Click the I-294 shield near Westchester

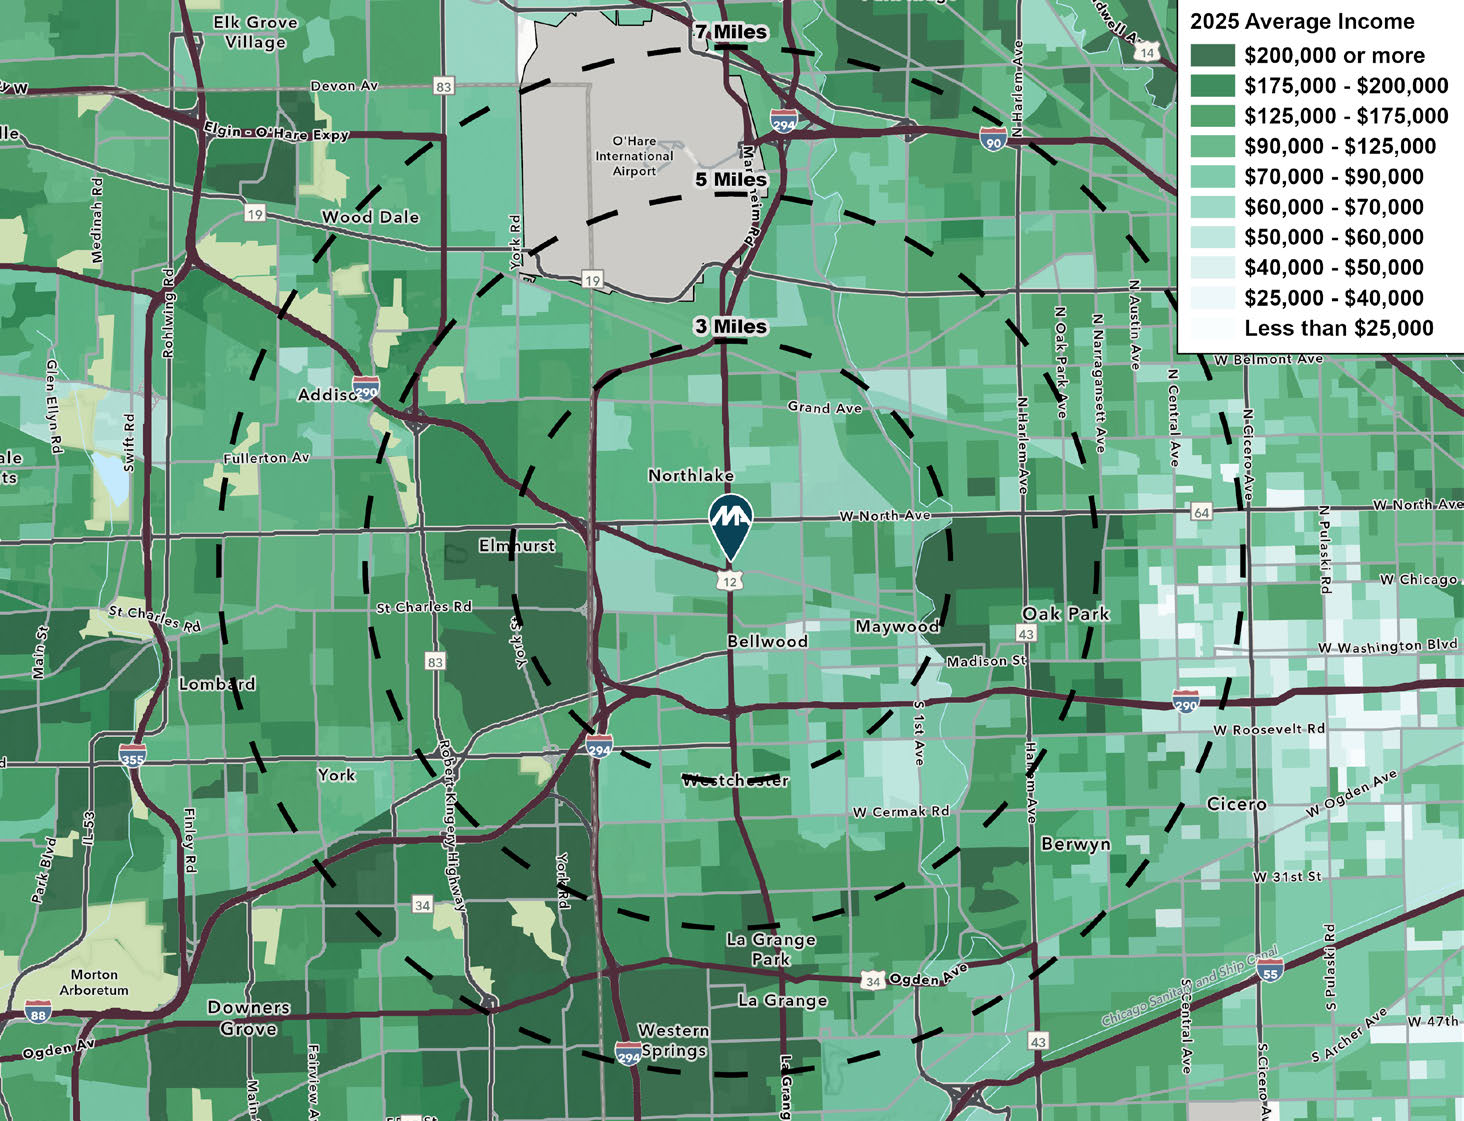click(x=599, y=746)
